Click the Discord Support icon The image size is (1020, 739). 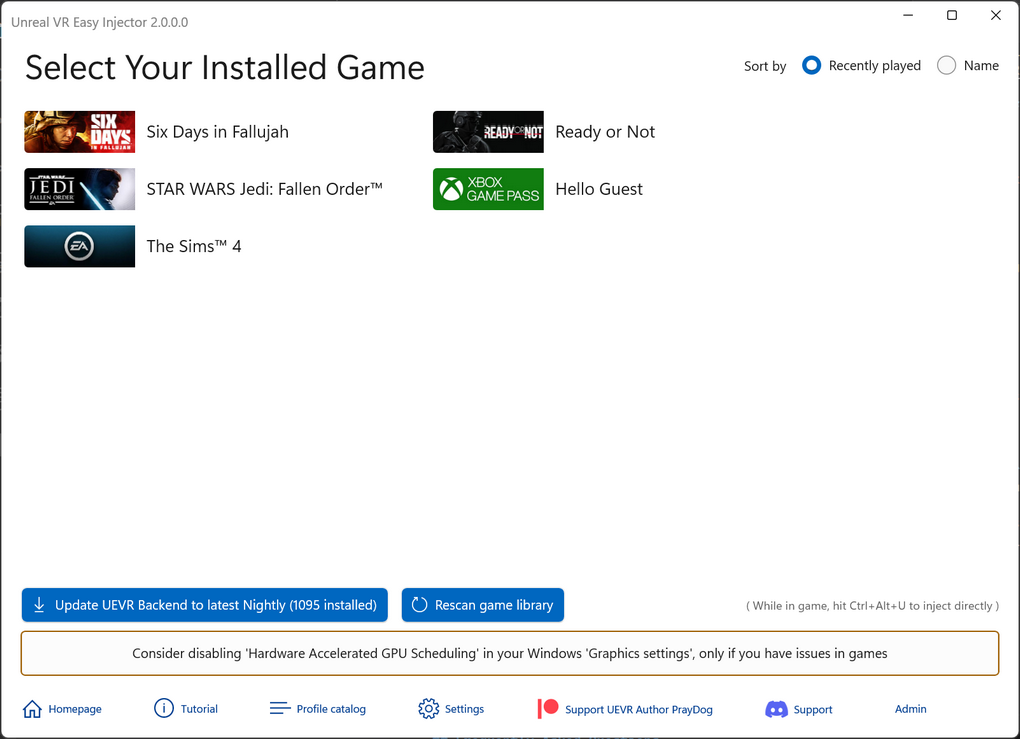click(x=776, y=709)
